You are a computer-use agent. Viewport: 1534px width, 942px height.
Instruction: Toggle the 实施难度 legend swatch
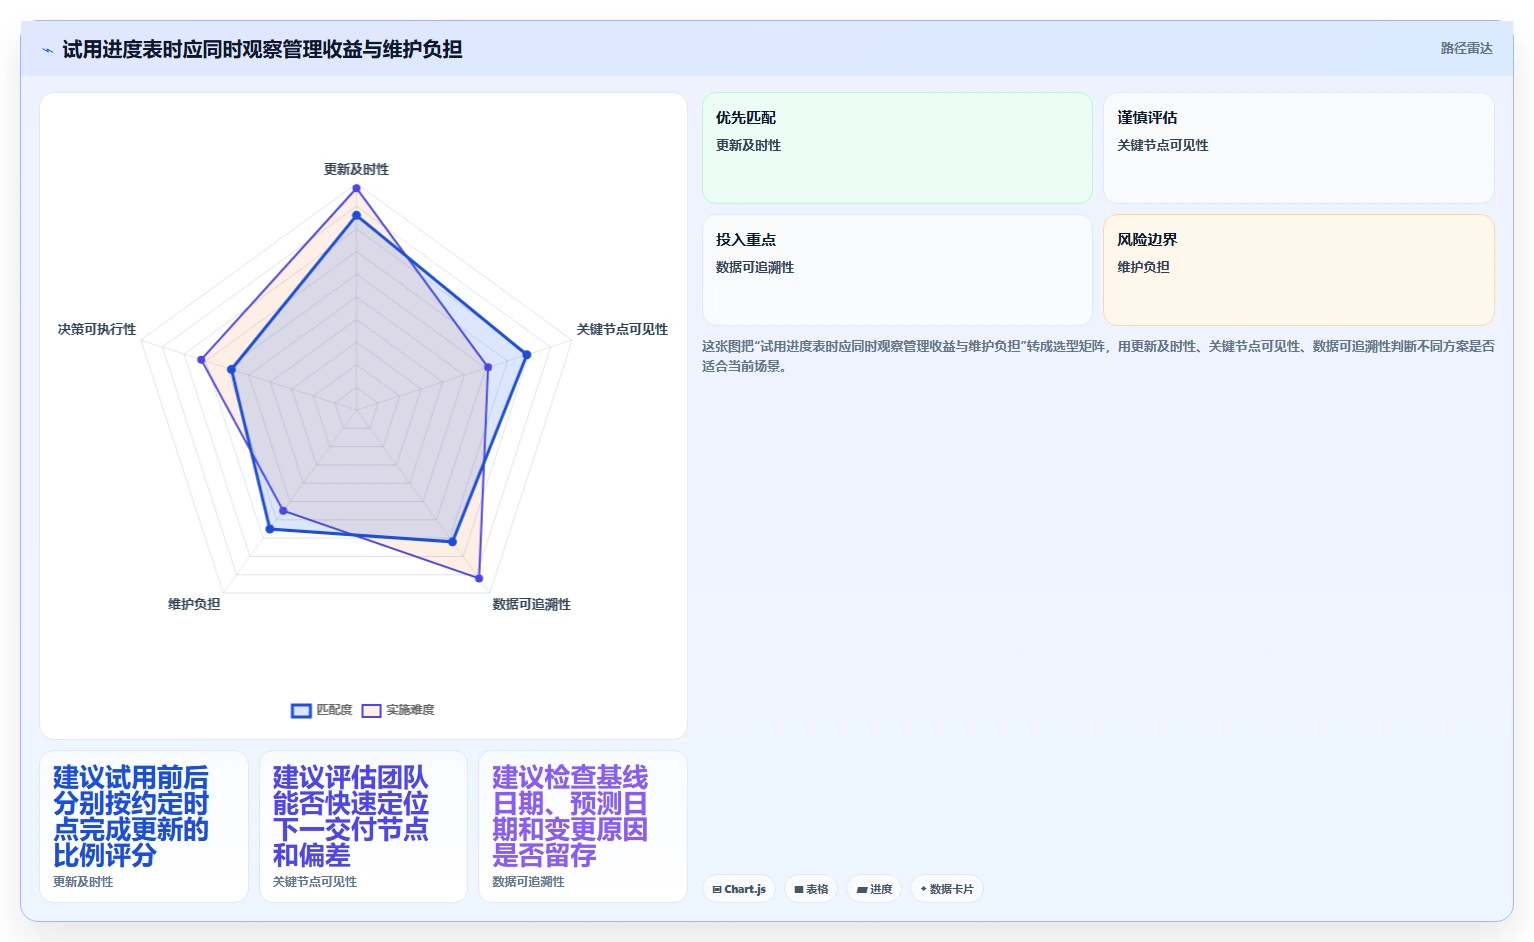371,710
